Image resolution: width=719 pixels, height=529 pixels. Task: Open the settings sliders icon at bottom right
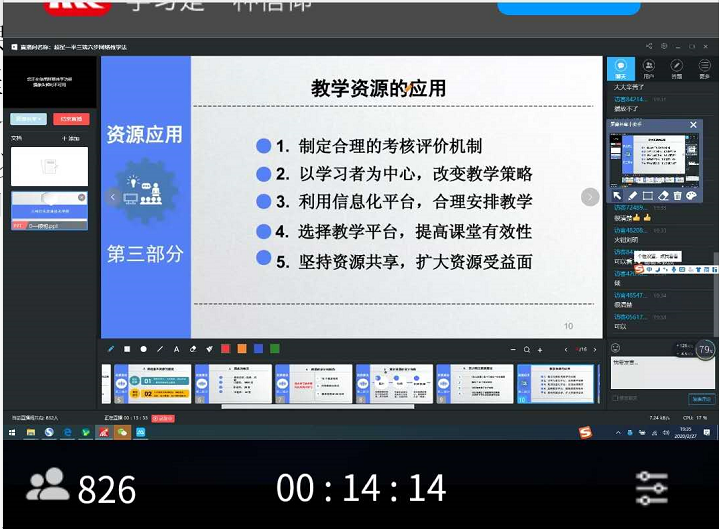(x=651, y=487)
